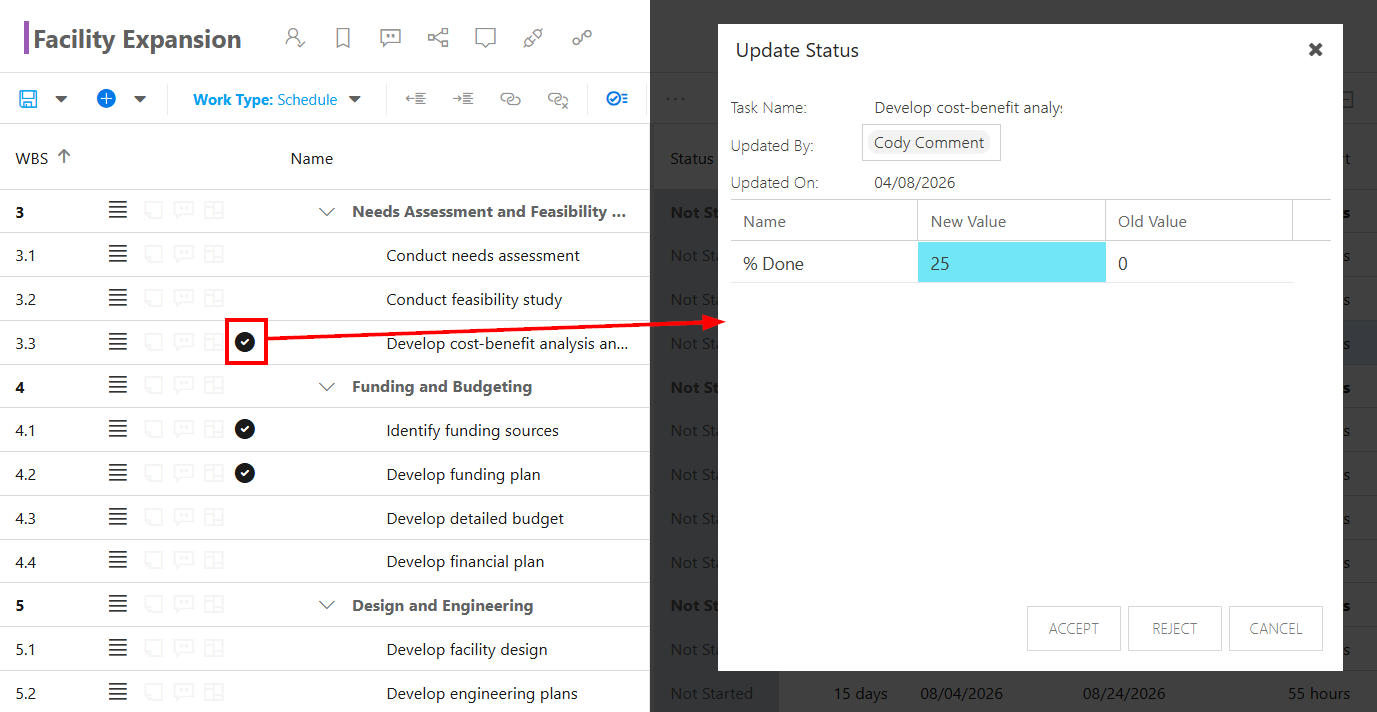Open pending update check icon on row 4.2
This screenshot has height=712, width=1377.
tap(245, 473)
